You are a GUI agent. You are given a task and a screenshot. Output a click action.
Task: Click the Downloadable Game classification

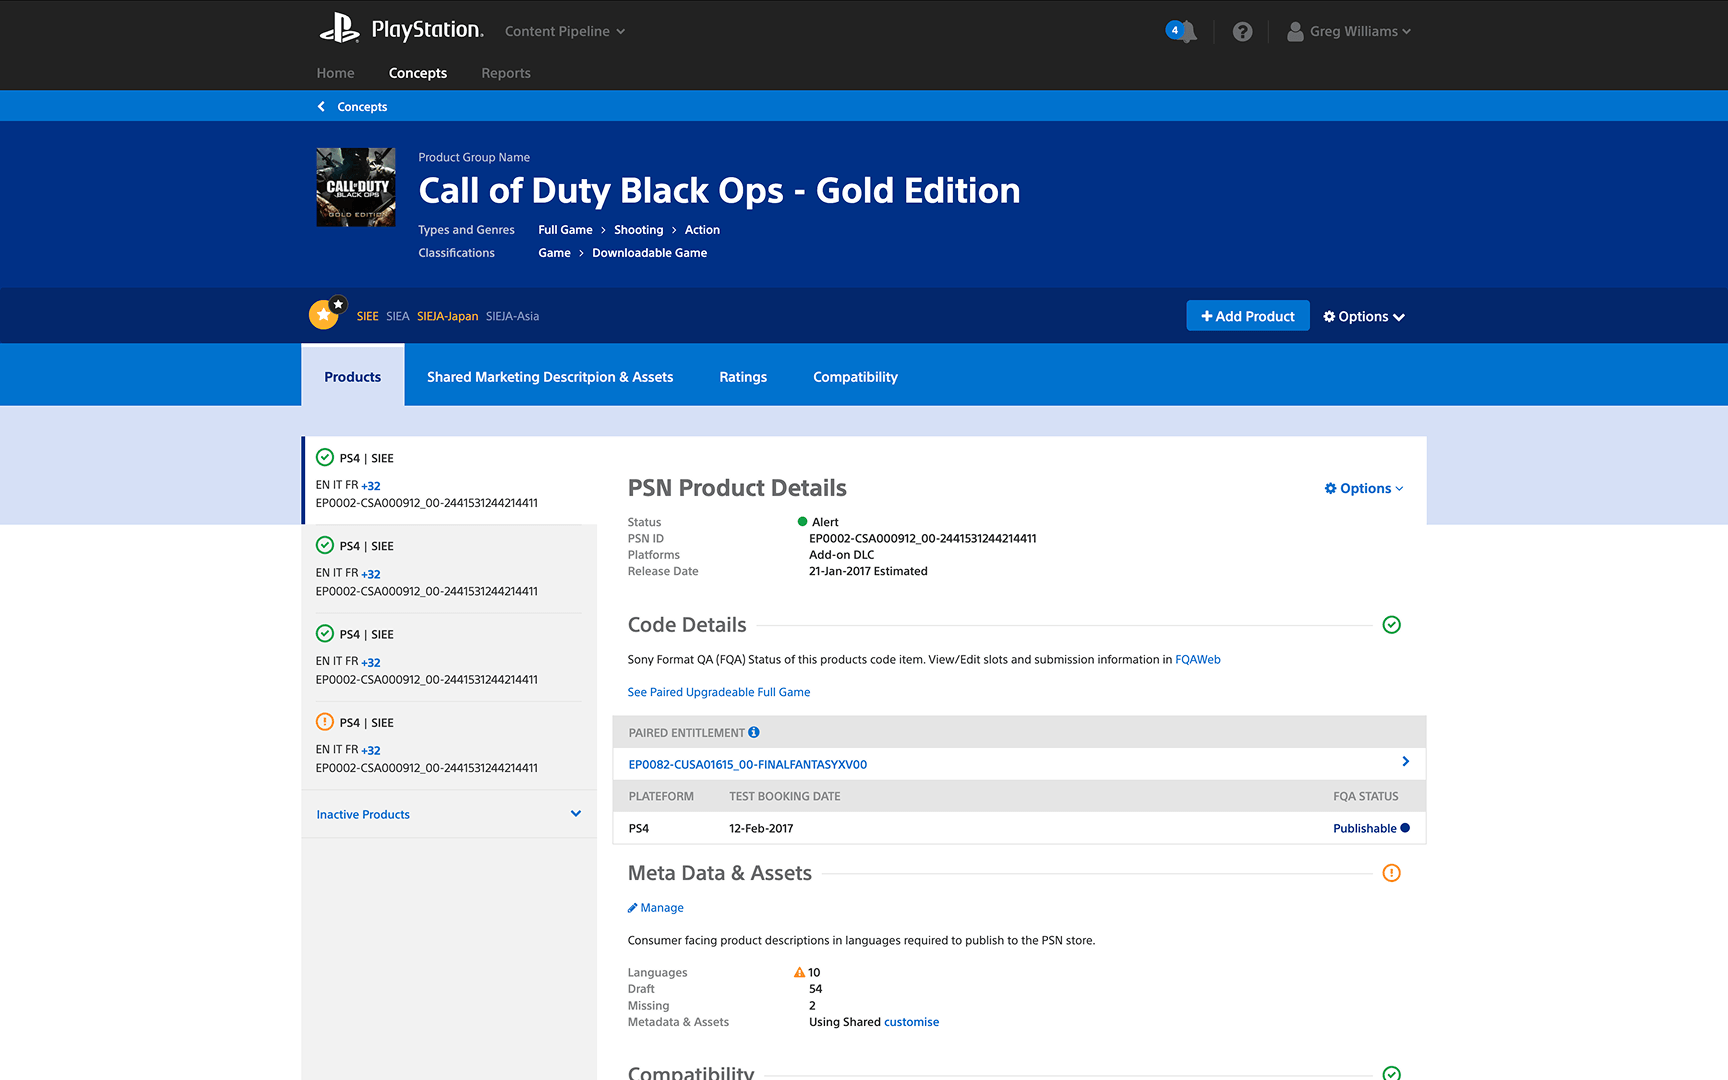pyautogui.click(x=650, y=253)
